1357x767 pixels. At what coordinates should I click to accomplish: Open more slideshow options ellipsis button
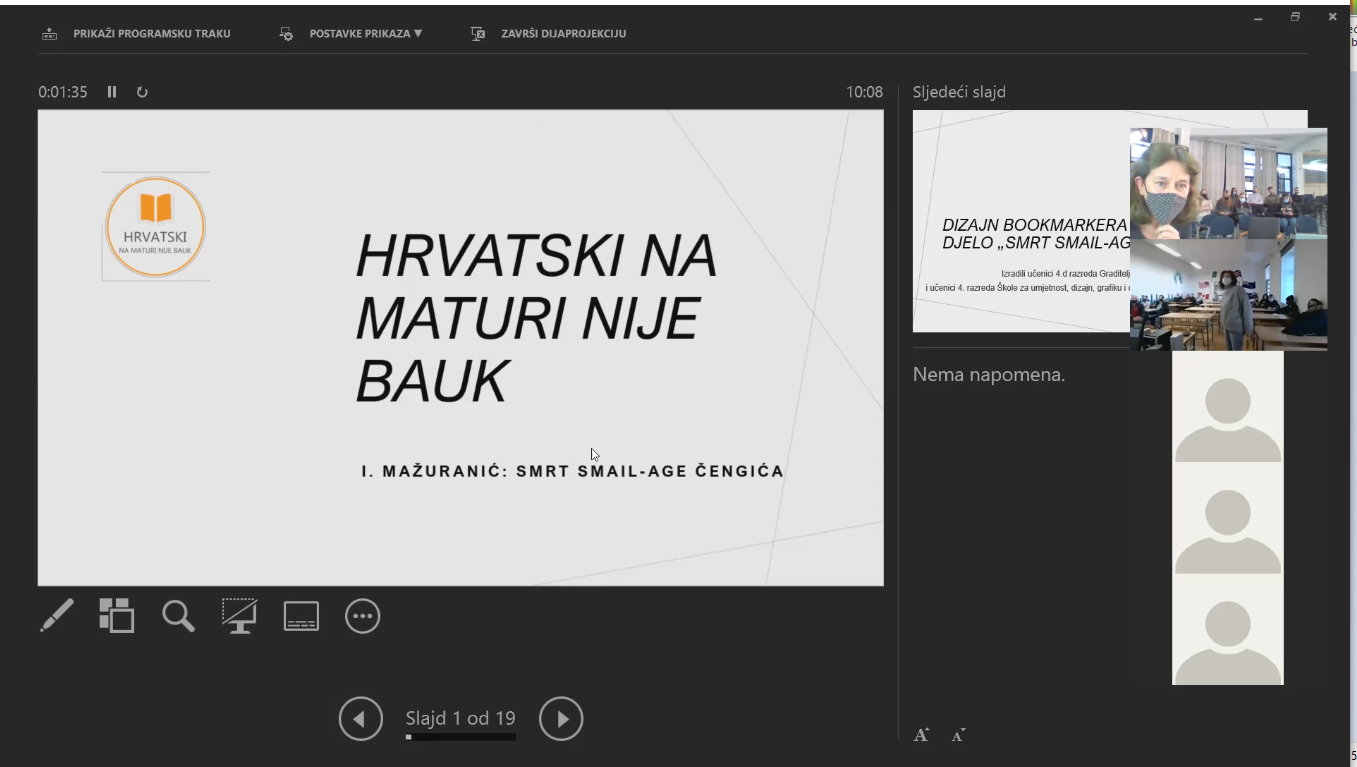point(362,616)
